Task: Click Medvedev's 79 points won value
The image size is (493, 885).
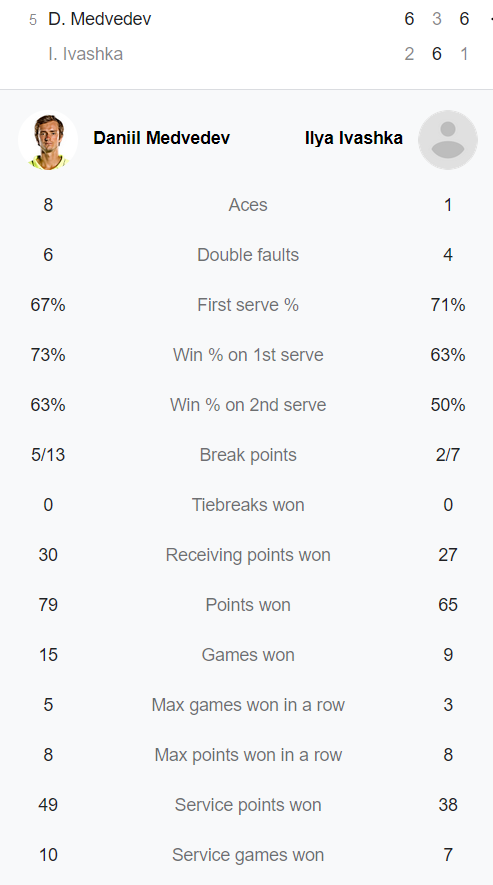Action: tap(48, 604)
